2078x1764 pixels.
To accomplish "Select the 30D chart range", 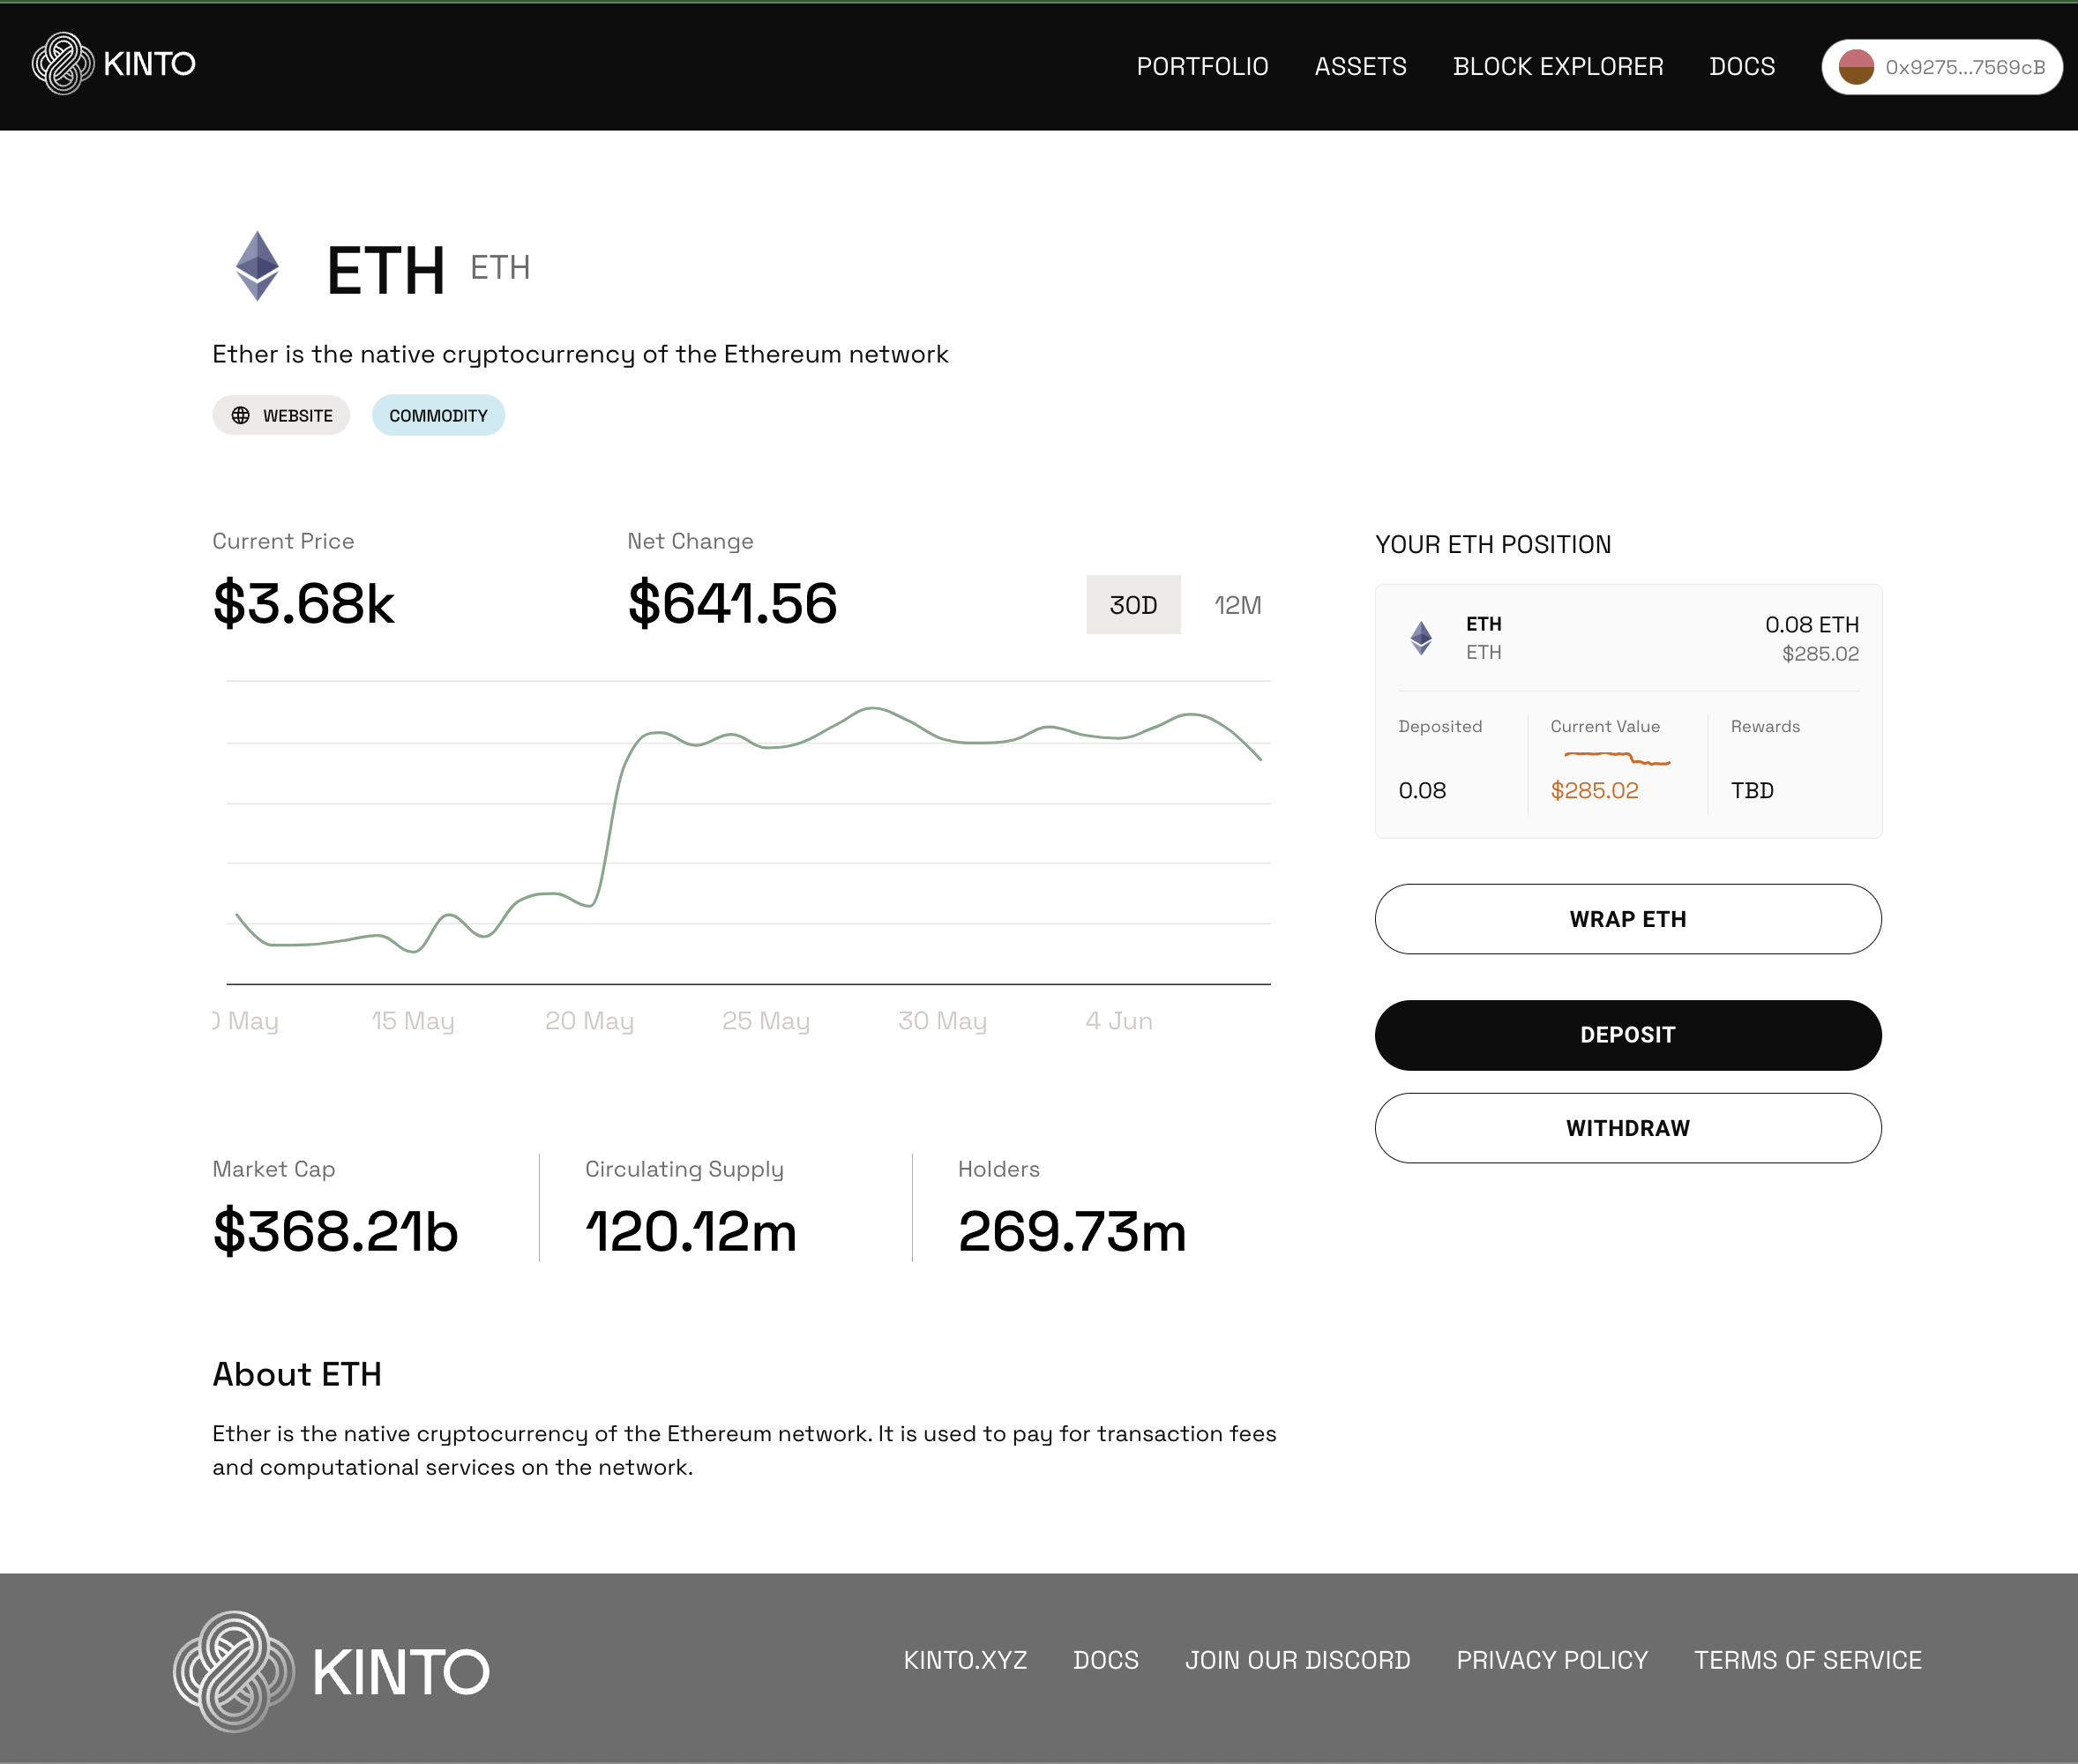I will 1132,605.
